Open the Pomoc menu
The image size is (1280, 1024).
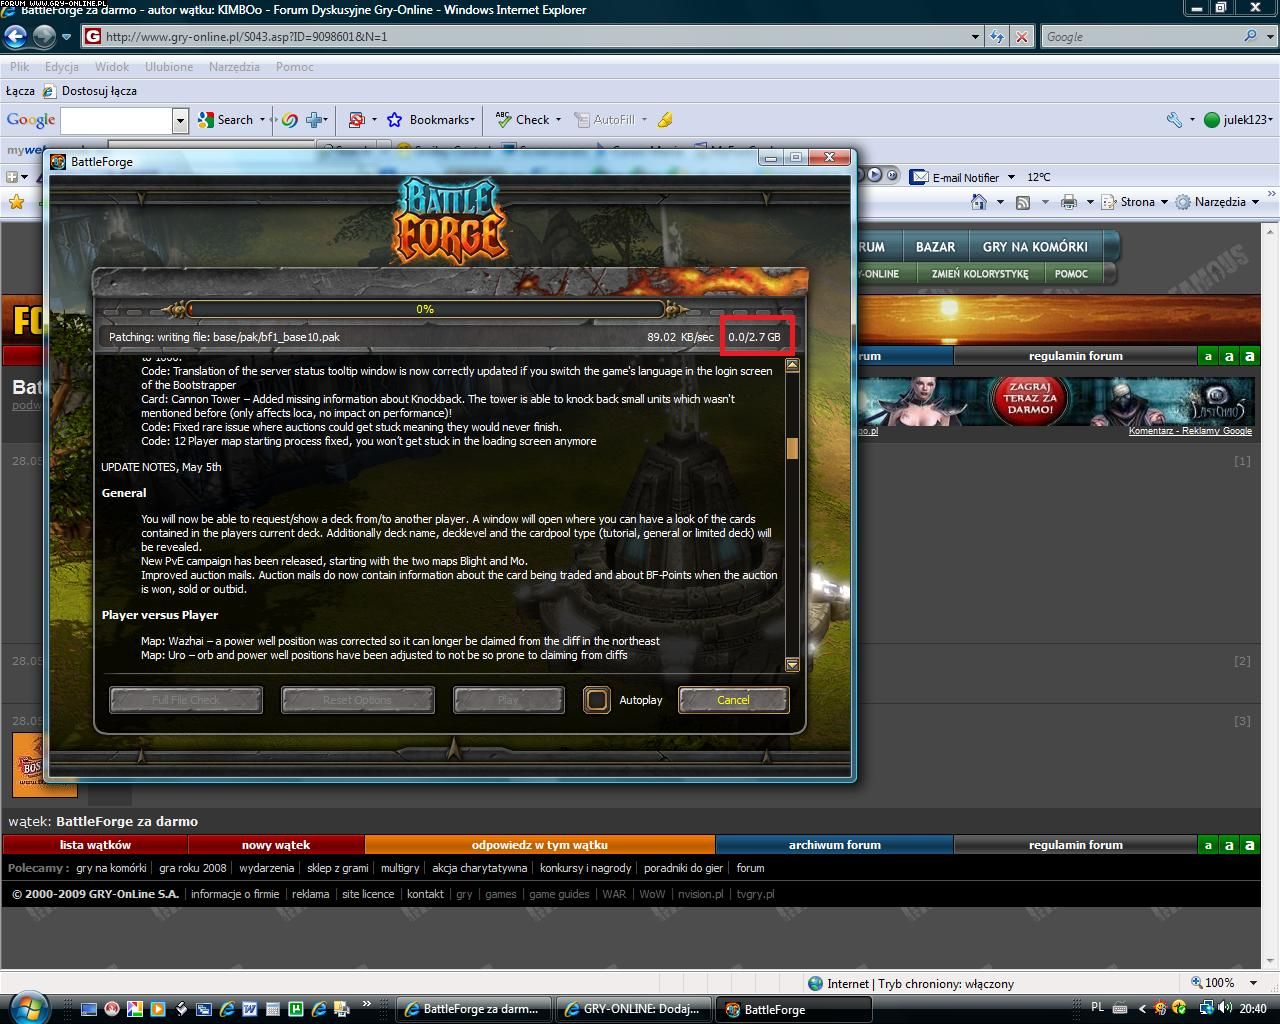tap(294, 67)
